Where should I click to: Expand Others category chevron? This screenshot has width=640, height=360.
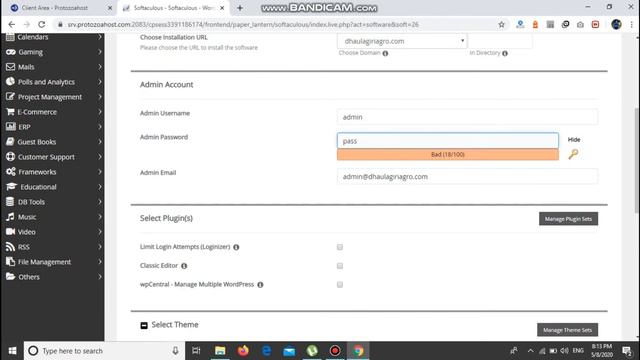[x=100, y=277]
